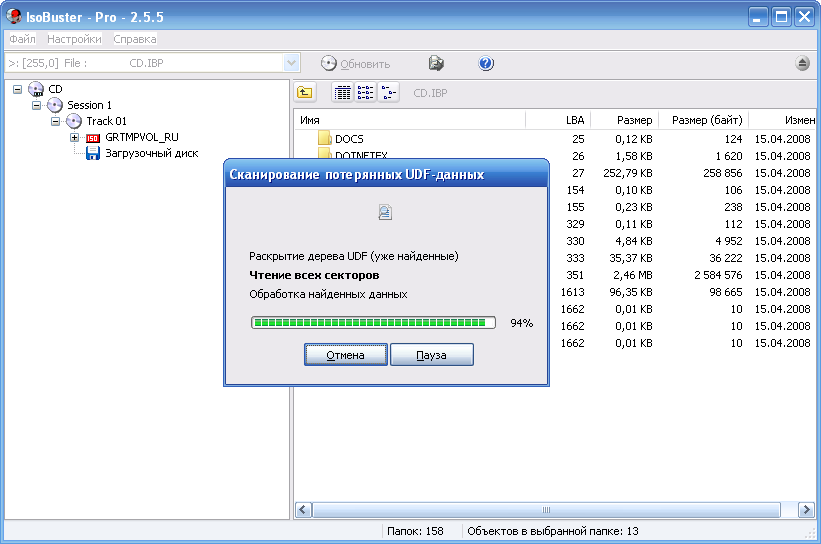Click the LBA value 1613
This screenshot has height=544, width=821.
pos(572,292)
